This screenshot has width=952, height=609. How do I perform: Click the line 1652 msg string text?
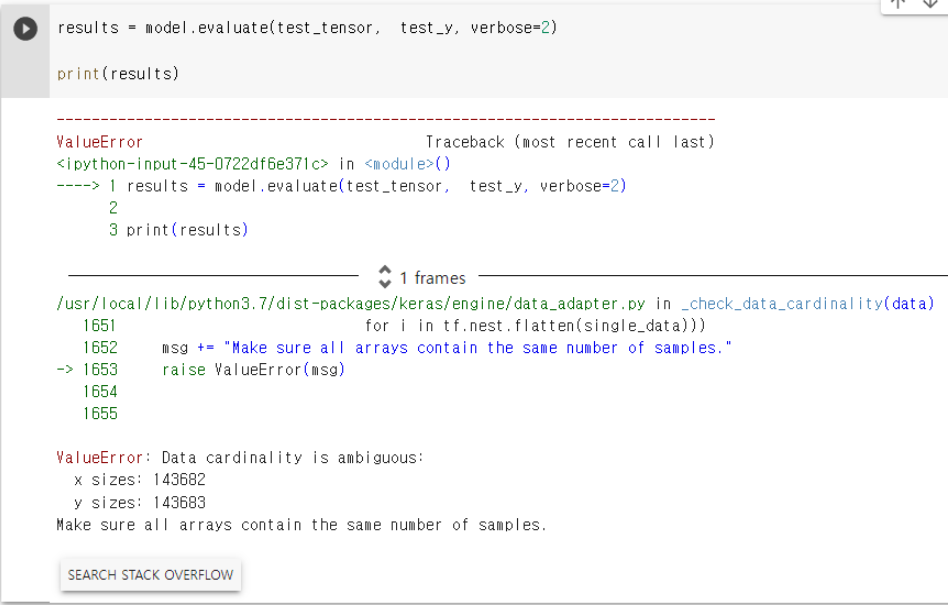coord(477,348)
